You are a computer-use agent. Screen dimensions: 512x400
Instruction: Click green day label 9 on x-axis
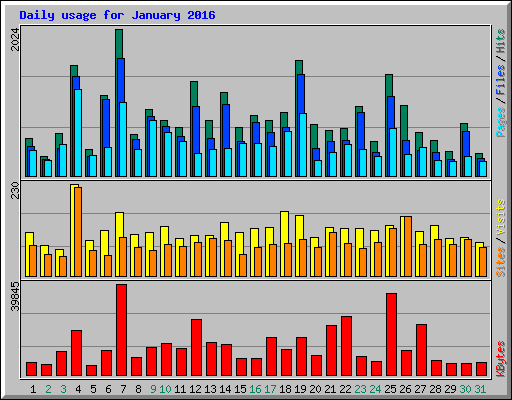click(x=153, y=389)
